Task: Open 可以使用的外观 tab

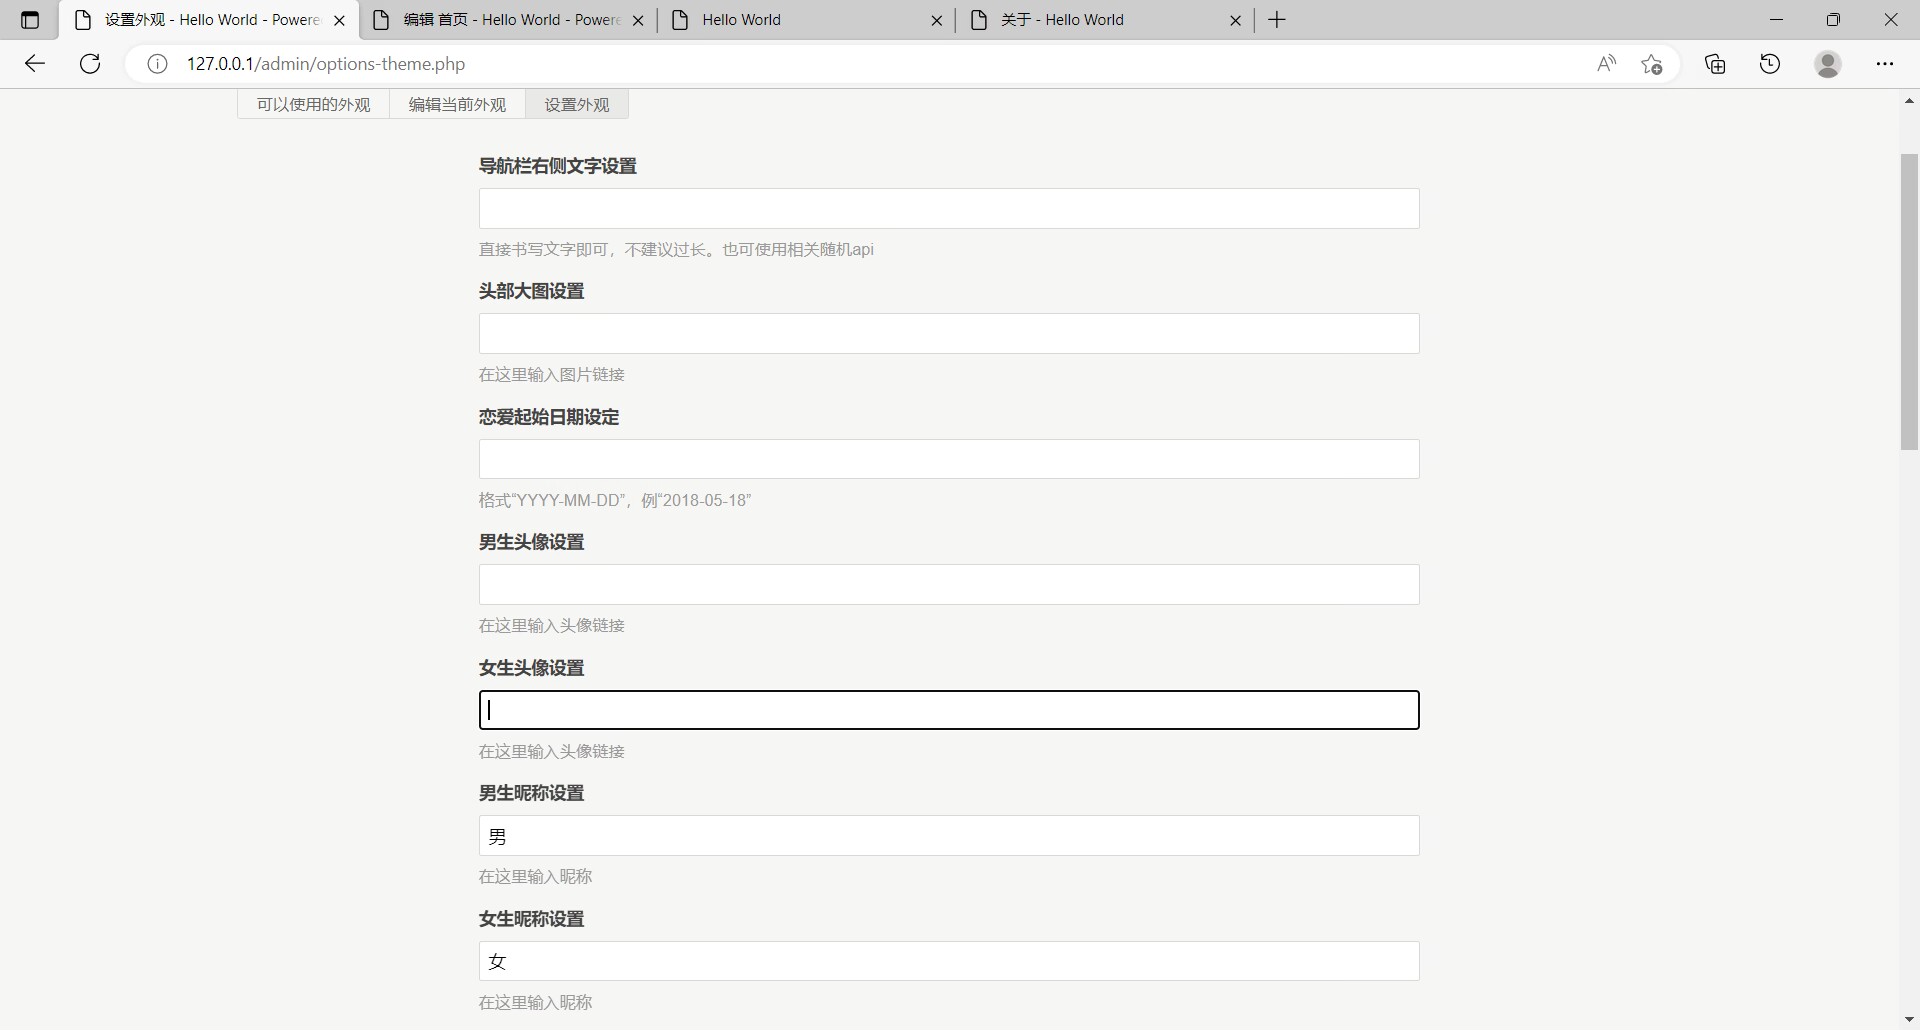Action: point(313,104)
